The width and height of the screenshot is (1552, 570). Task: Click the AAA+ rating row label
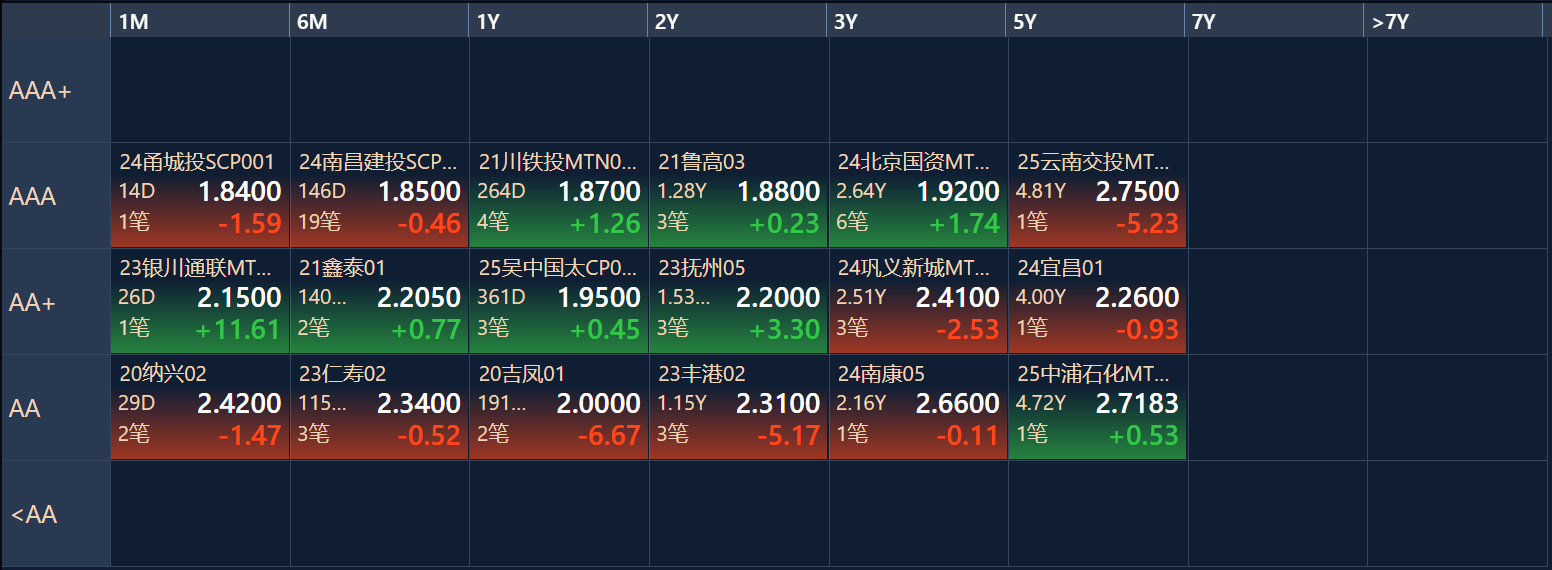pos(55,91)
